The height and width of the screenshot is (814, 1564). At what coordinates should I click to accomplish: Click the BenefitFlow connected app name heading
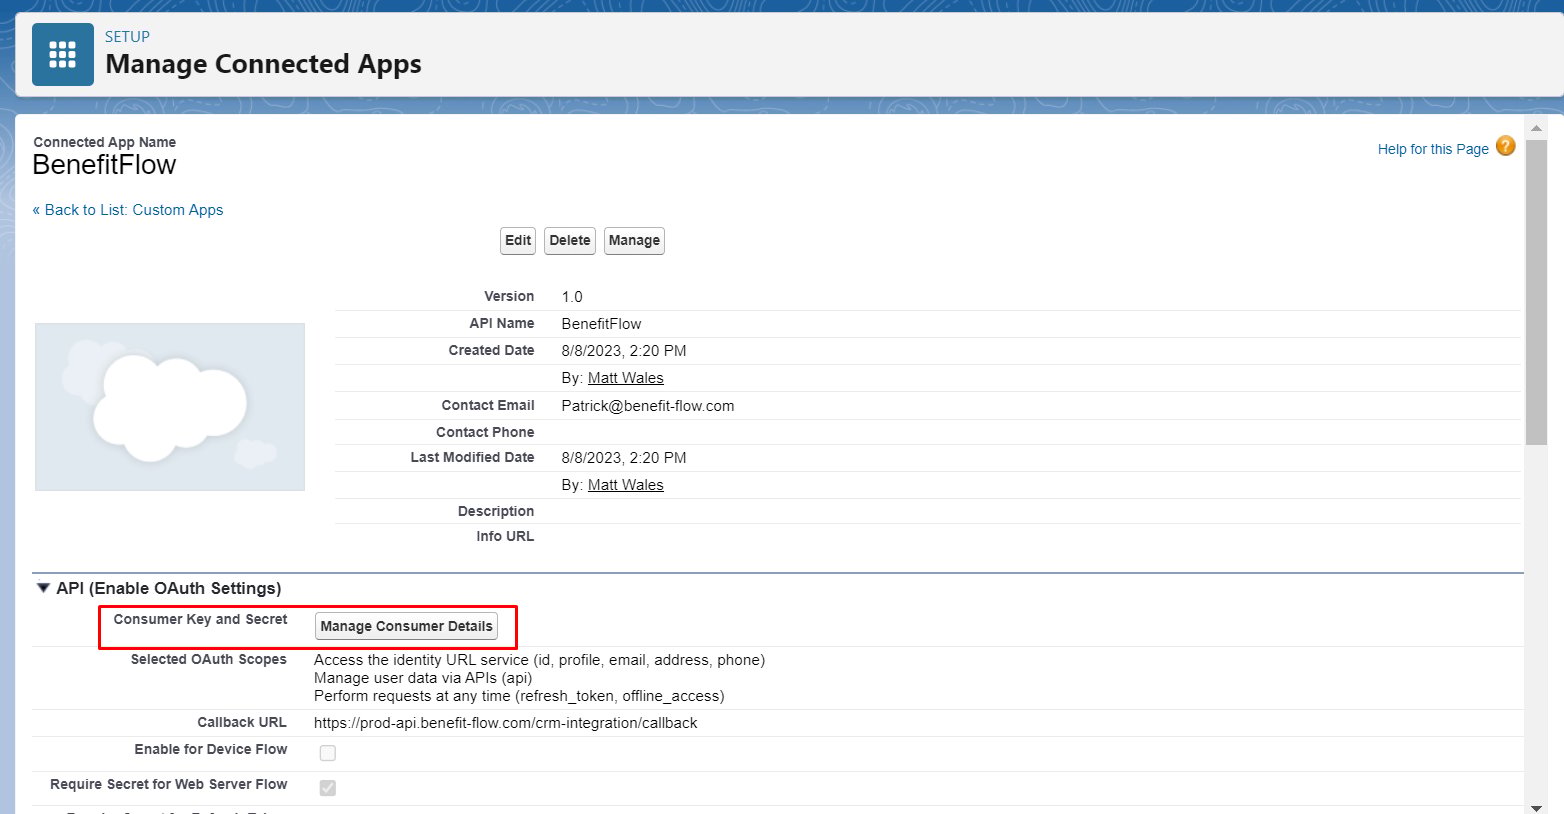[x=104, y=165]
